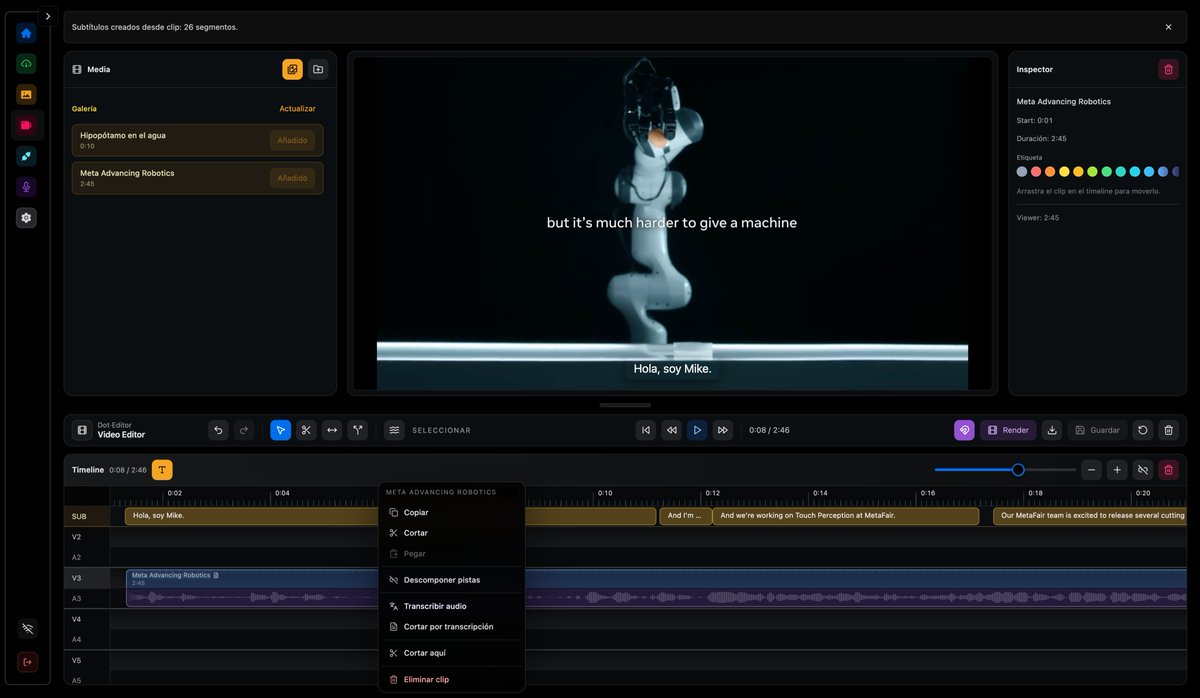Choose Cortar por transcripción menu item
The width and height of the screenshot is (1200, 698).
[x=451, y=627]
